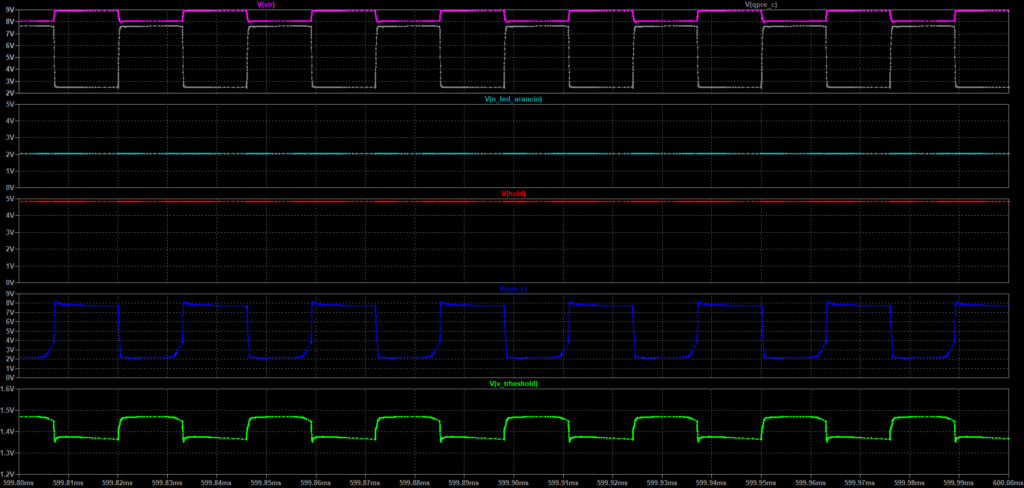This screenshot has height=488, width=1024.
Task: Click the 600.00ms time axis label
Action: [x=1008, y=483]
